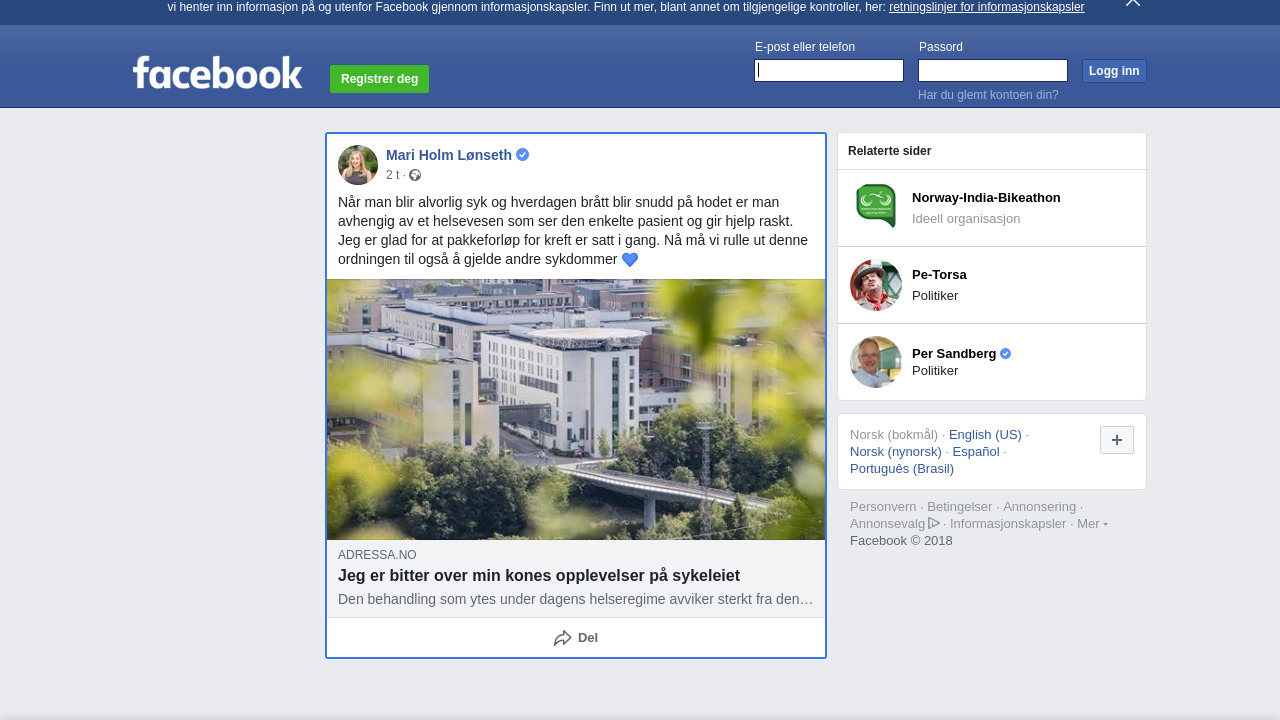
Task: Click the Registrer deg button
Action: coord(379,79)
